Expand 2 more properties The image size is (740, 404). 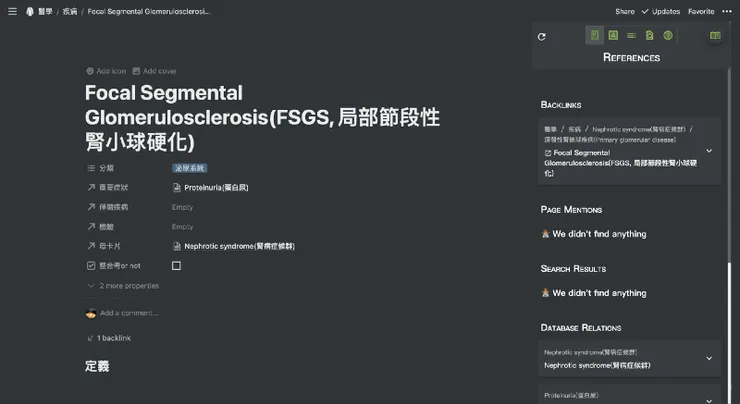click(x=124, y=286)
